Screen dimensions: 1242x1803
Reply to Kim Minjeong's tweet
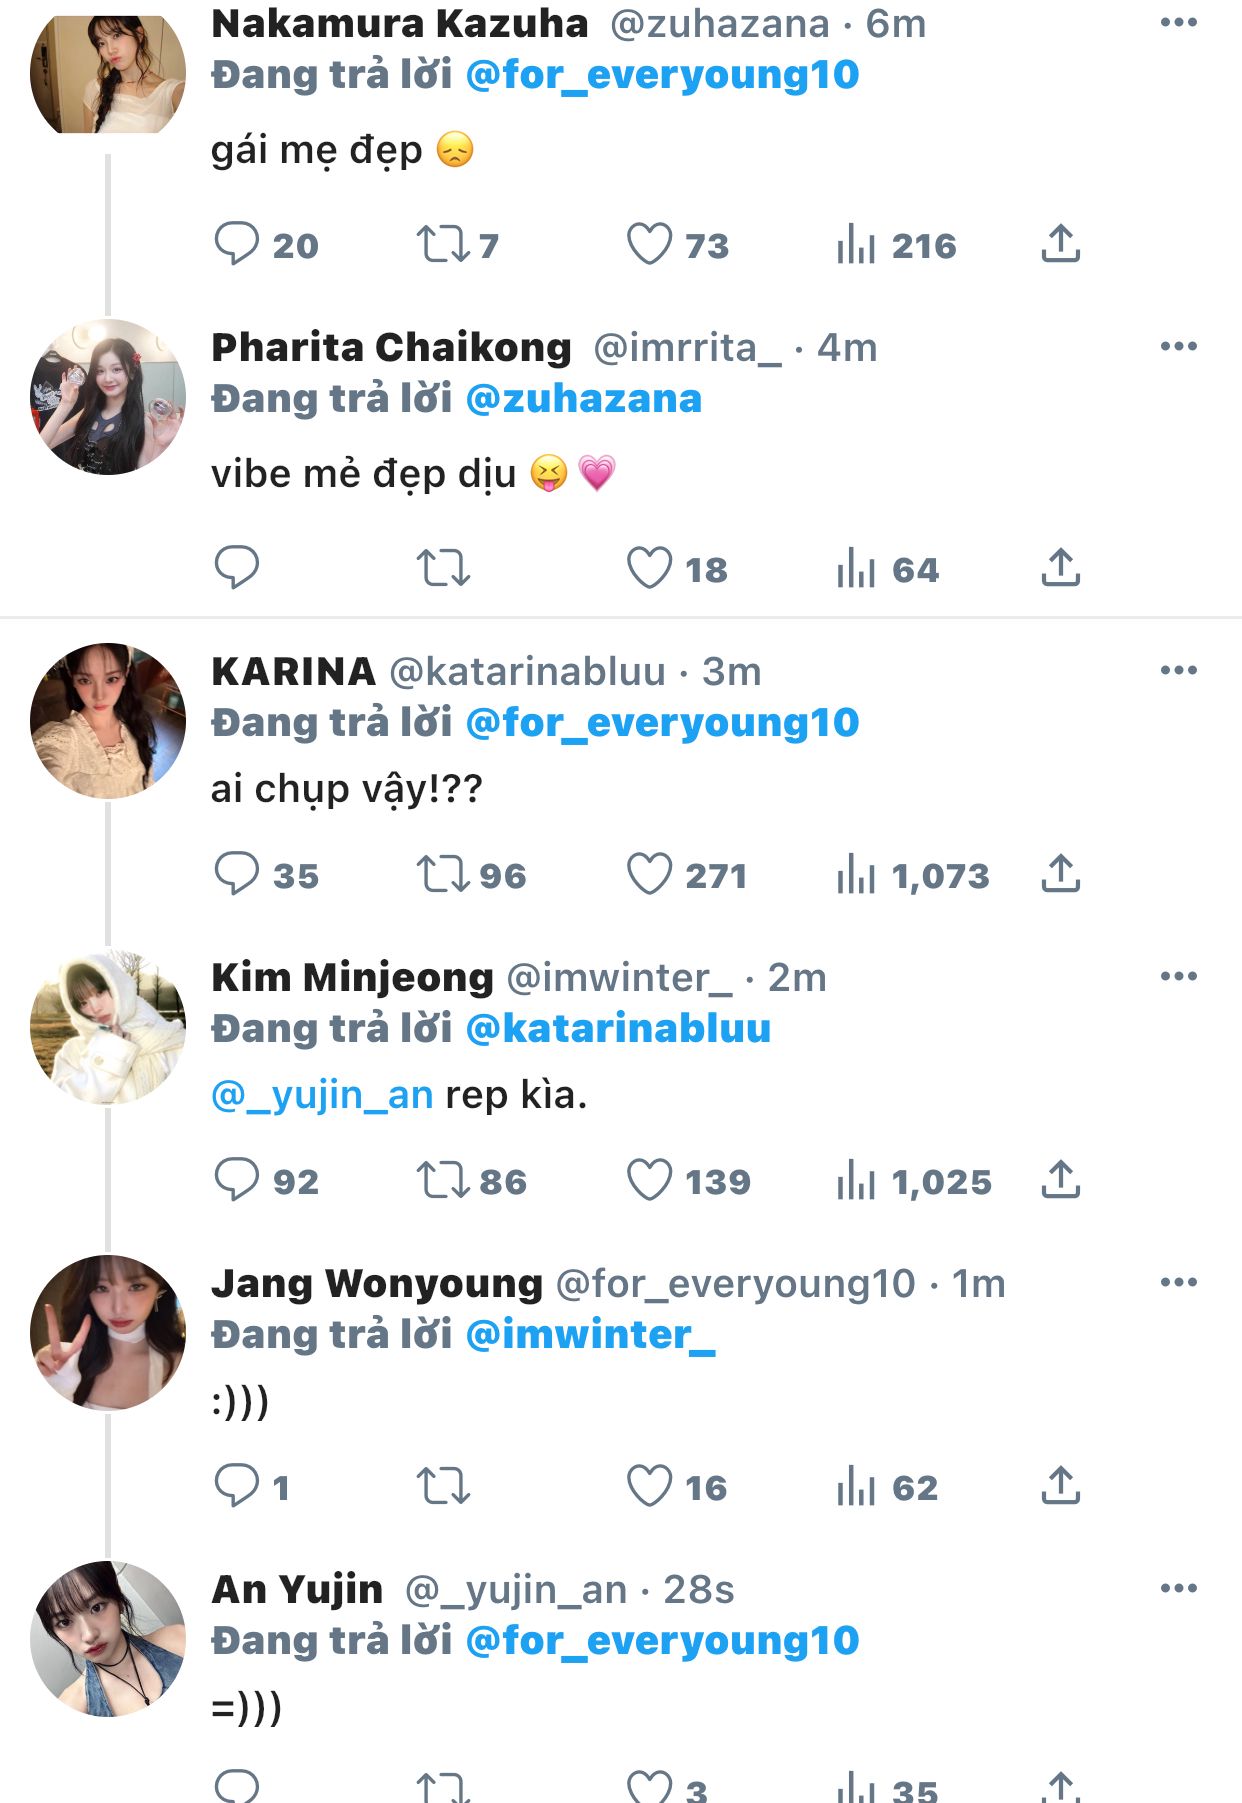coord(237,1180)
